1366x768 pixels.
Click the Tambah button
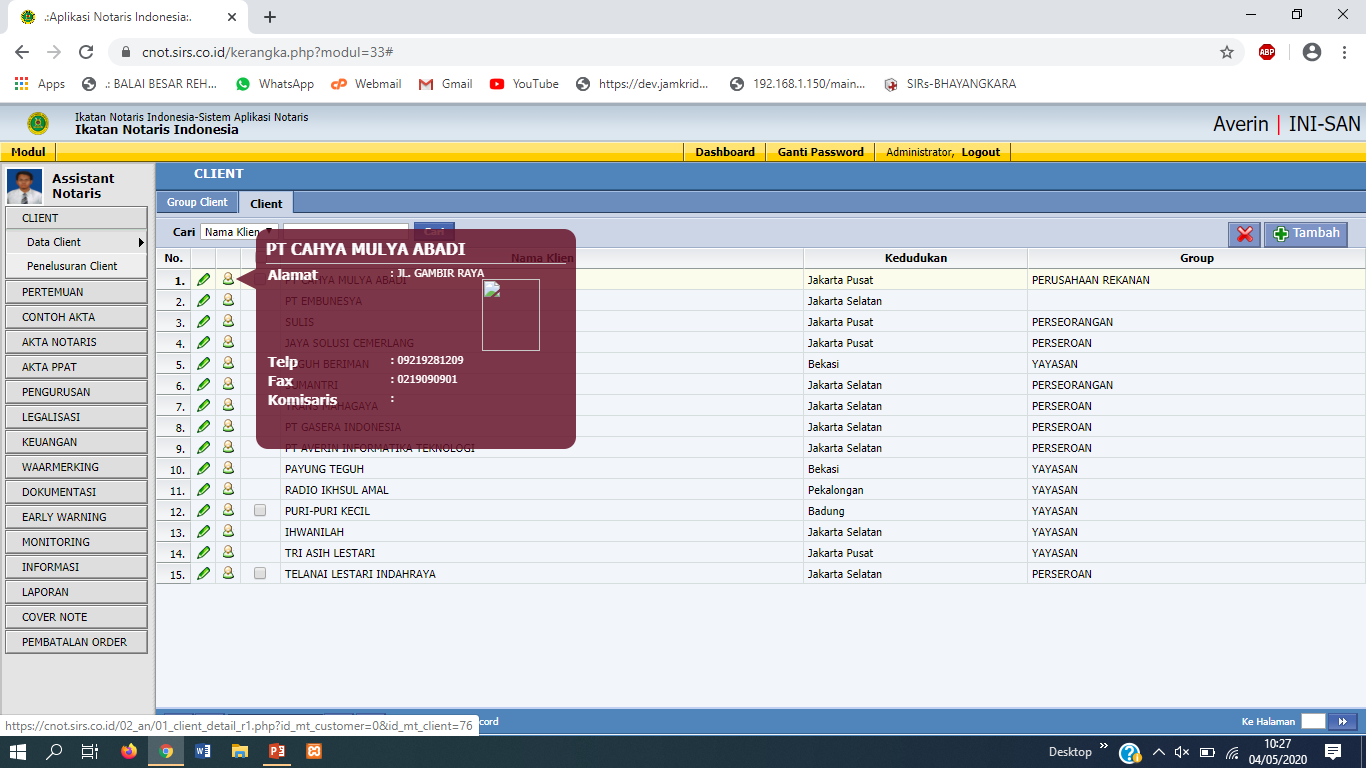tap(1306, 234)
